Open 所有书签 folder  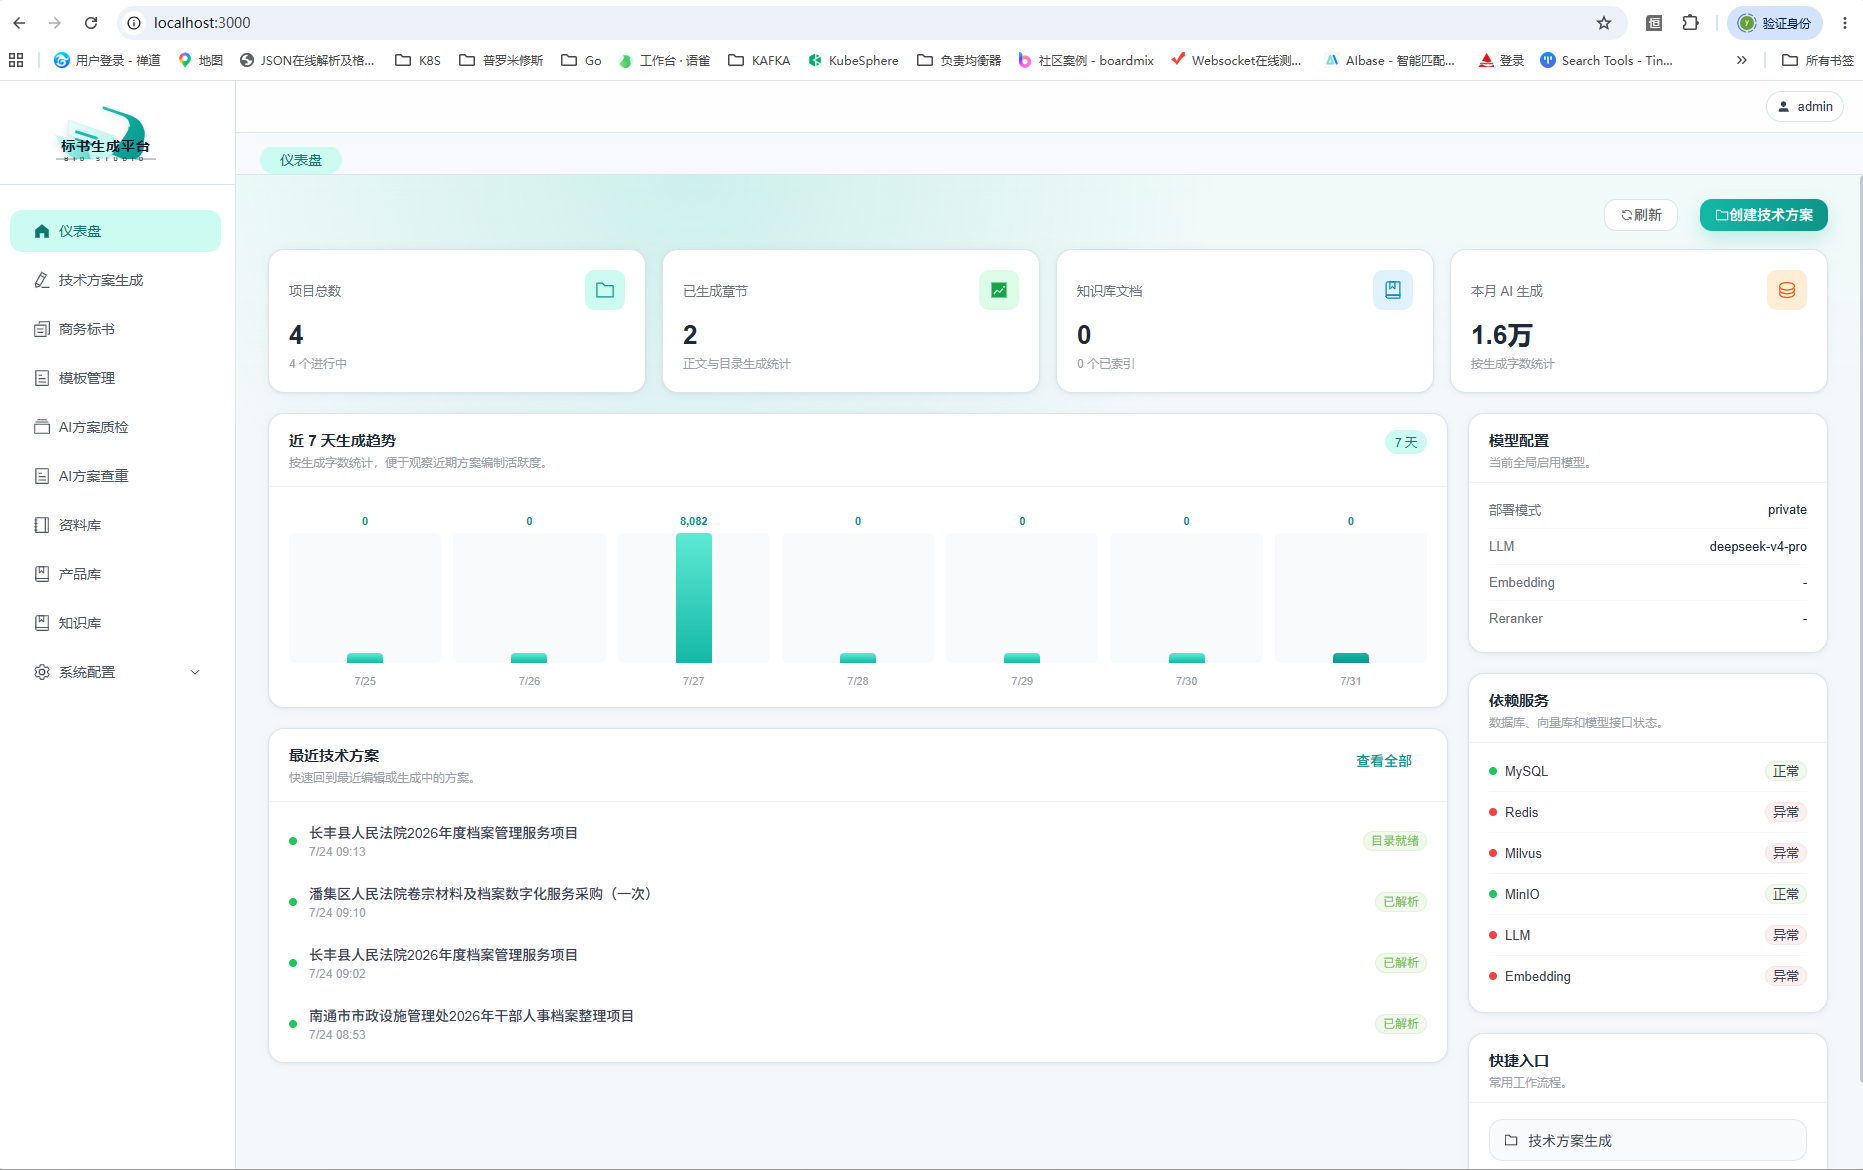(1818, 60)
